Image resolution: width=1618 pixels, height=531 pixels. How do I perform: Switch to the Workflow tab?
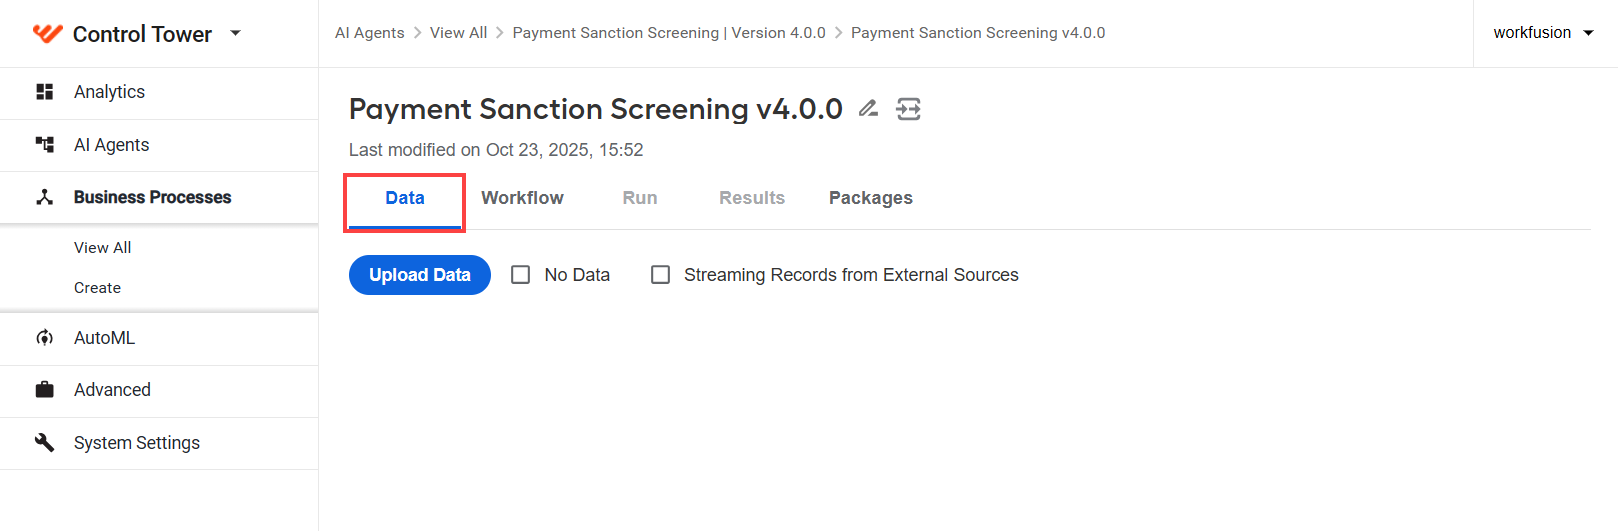pos(522,198)
